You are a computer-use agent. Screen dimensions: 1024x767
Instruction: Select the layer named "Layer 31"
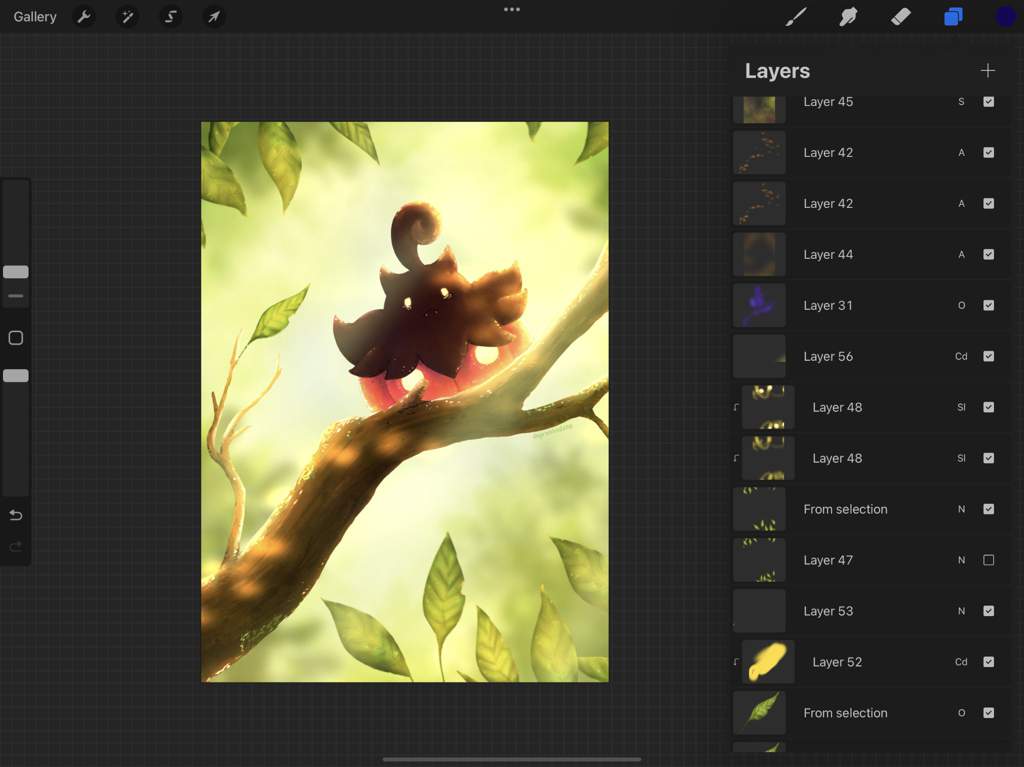(x=828, y=305)
